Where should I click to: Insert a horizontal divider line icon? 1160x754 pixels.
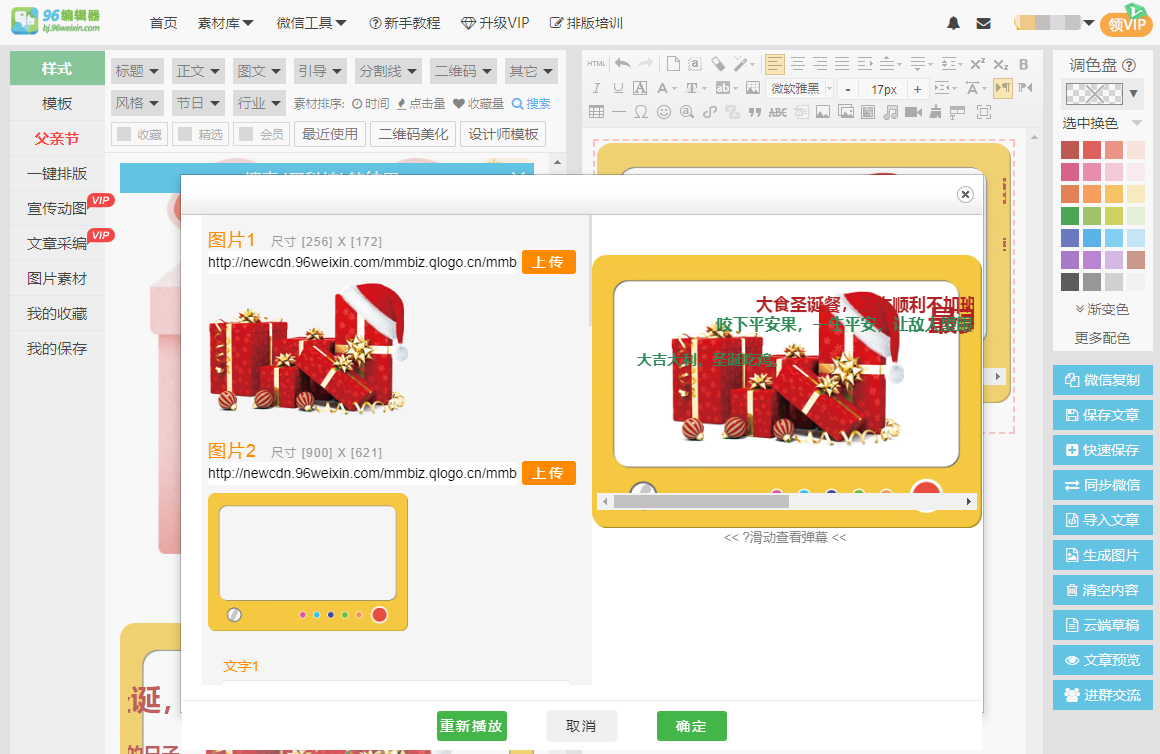coord(617,112)
